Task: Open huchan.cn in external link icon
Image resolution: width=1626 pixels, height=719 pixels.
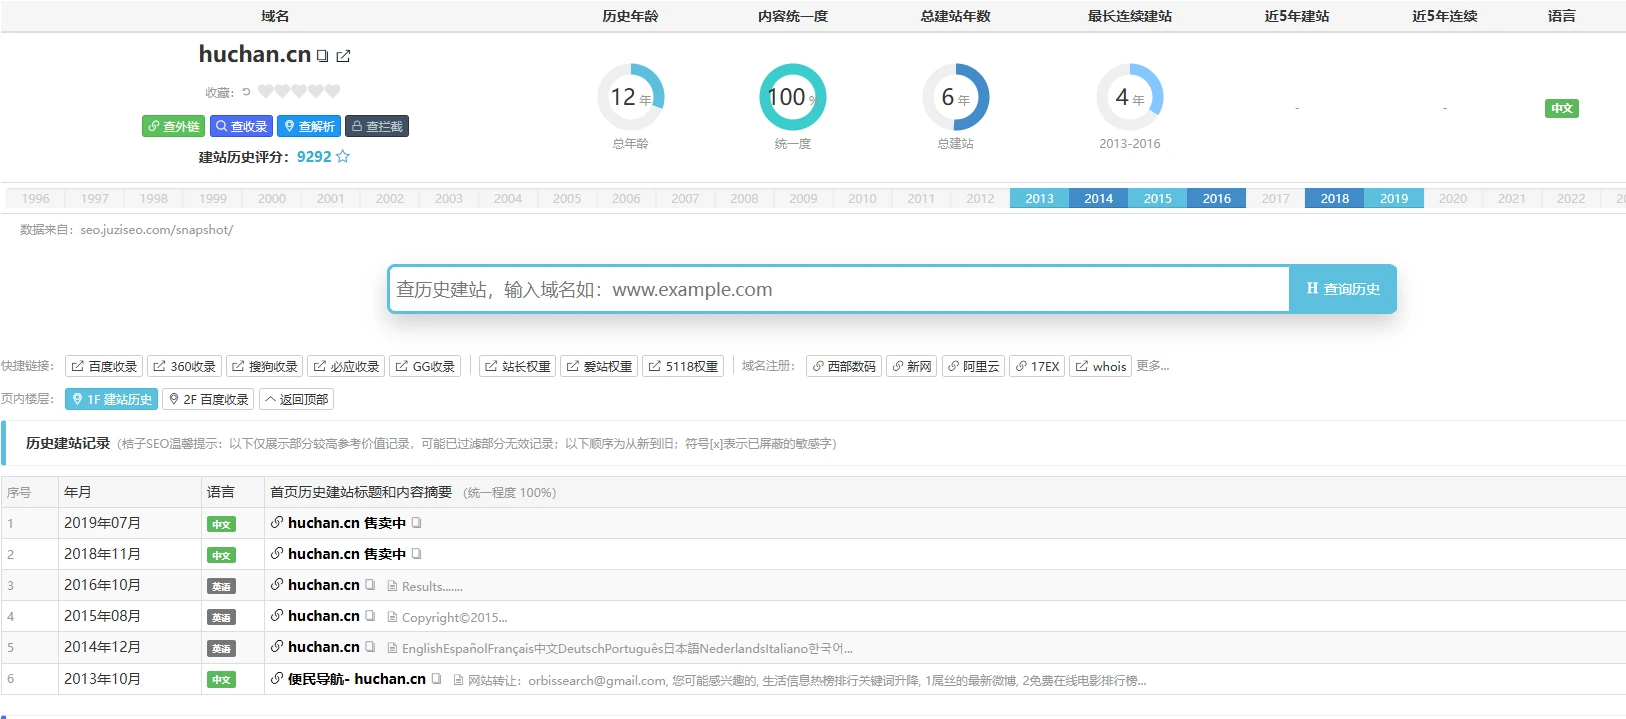Action: 343,56
